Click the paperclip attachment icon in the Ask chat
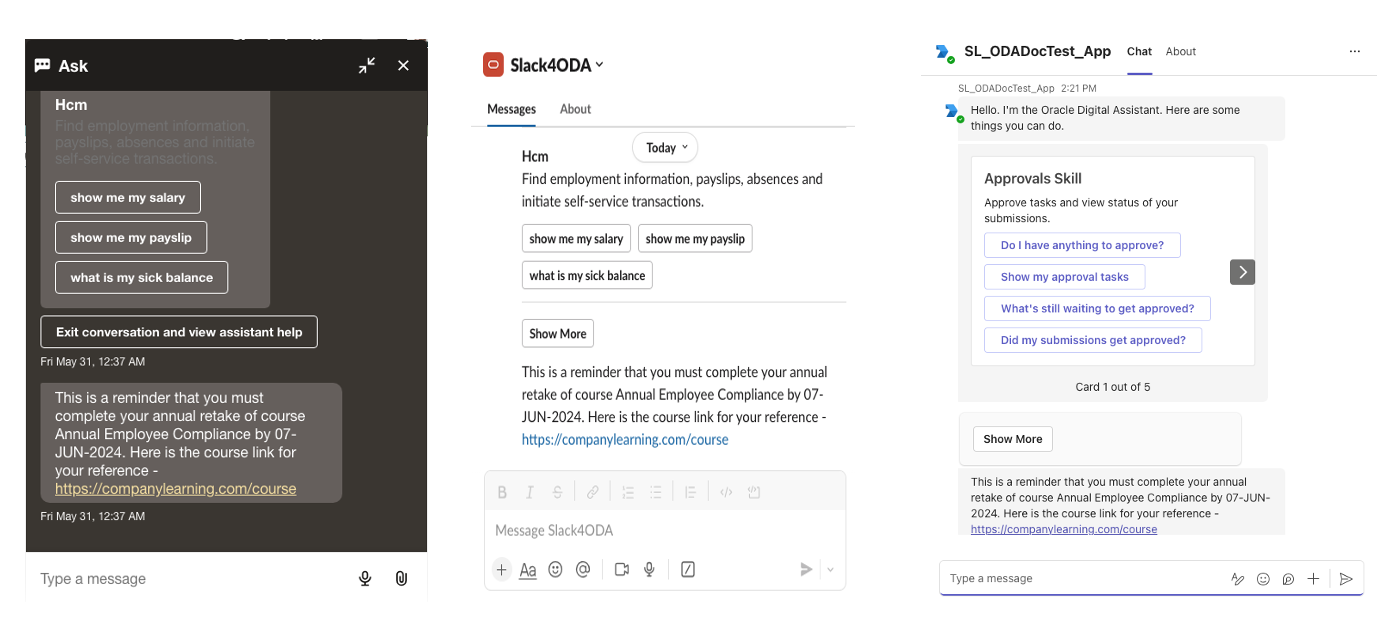Screen dimensions: 1394x628 (x=401, y=578)
